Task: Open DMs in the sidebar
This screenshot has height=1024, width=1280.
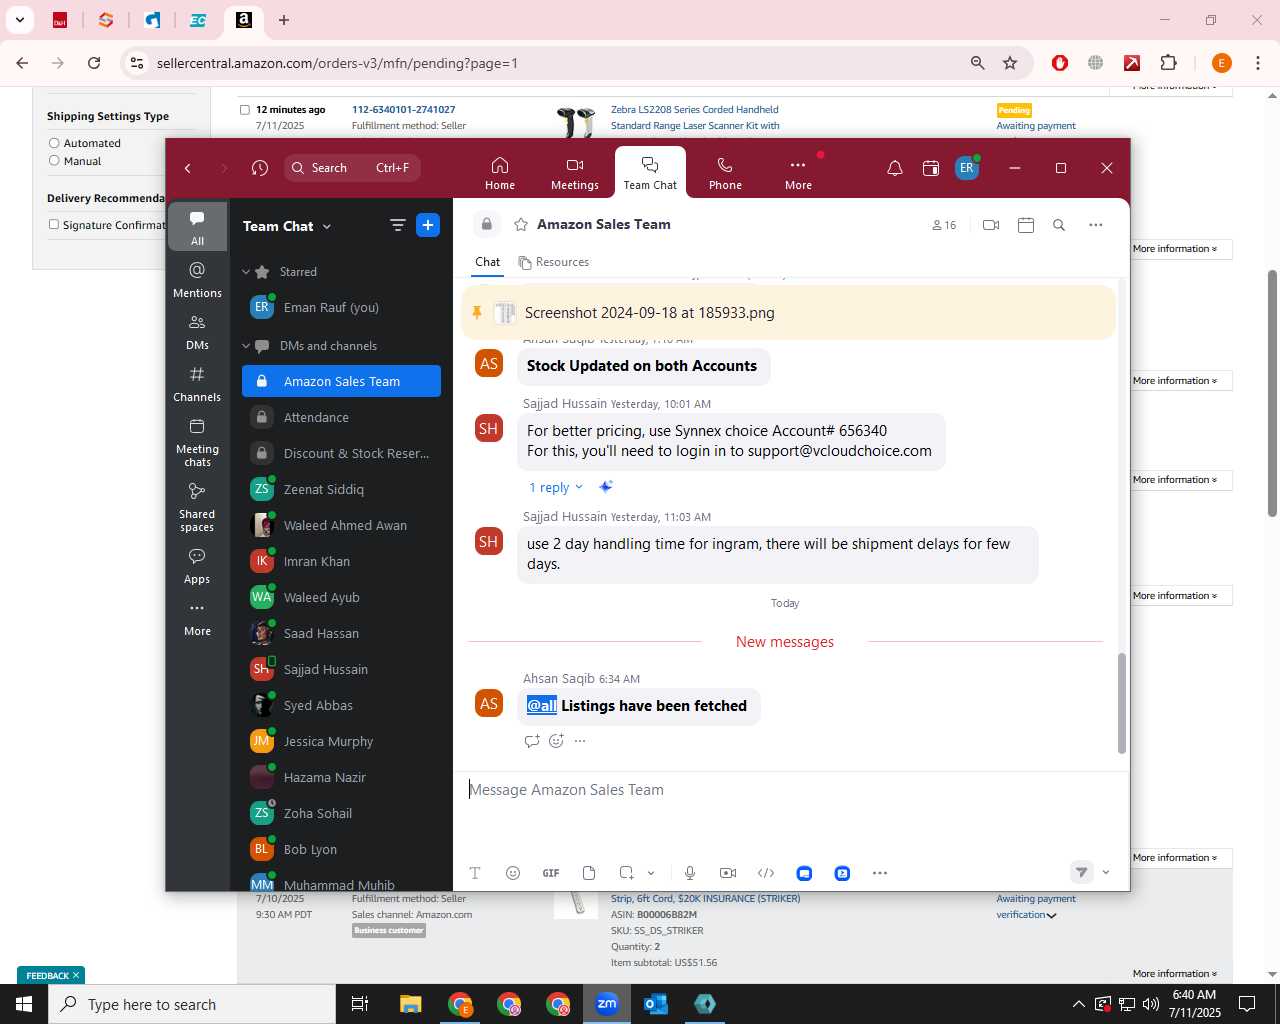Action: pyautogui.click(x=197, y=332)
